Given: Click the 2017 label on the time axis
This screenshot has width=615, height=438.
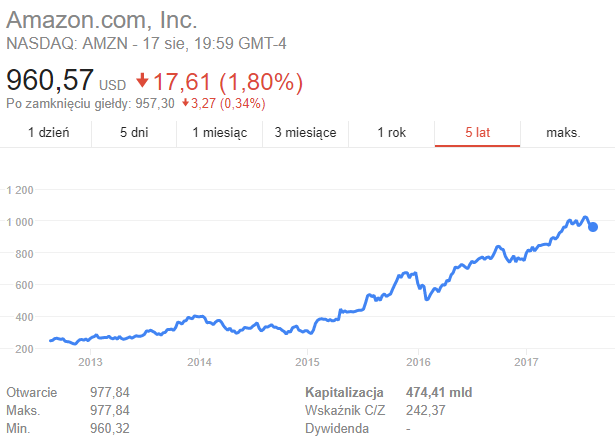Looking at the screenshot, I should pos(526,362).
